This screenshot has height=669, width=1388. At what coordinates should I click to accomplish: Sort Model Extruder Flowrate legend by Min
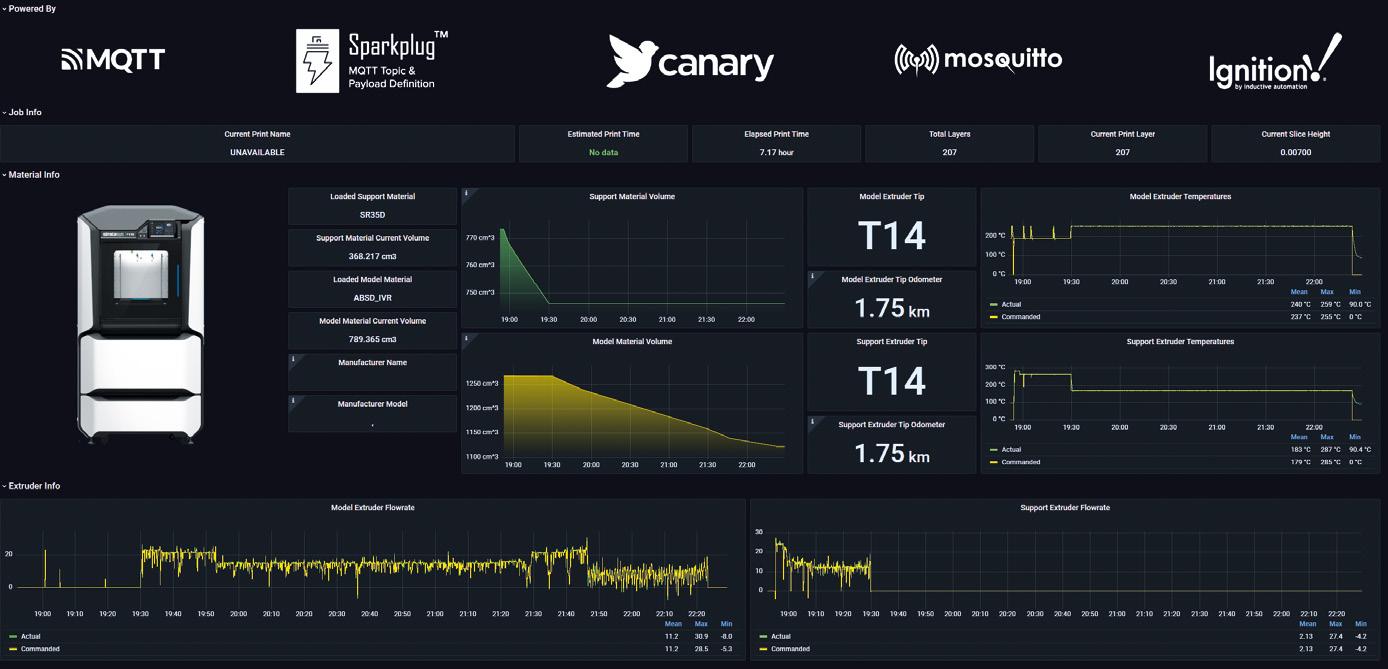(727, 624)
